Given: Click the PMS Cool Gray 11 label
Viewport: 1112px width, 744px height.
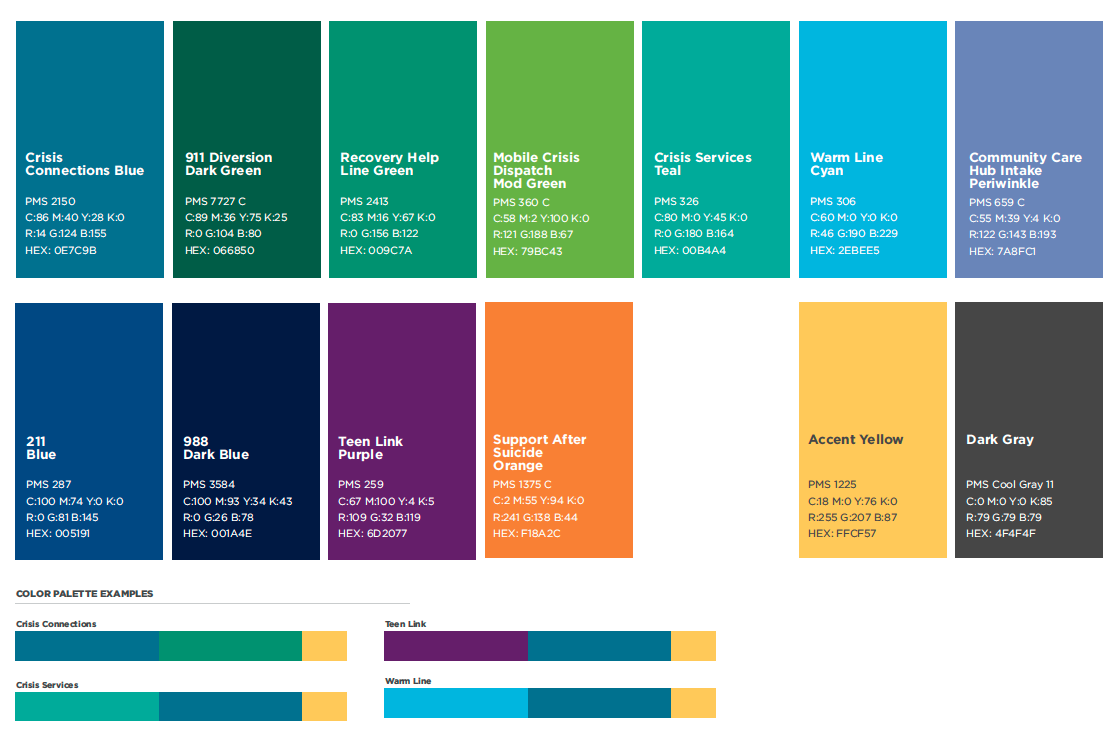Looking at the screenshot, I should pyautogui.click(x=1008, y=484).
